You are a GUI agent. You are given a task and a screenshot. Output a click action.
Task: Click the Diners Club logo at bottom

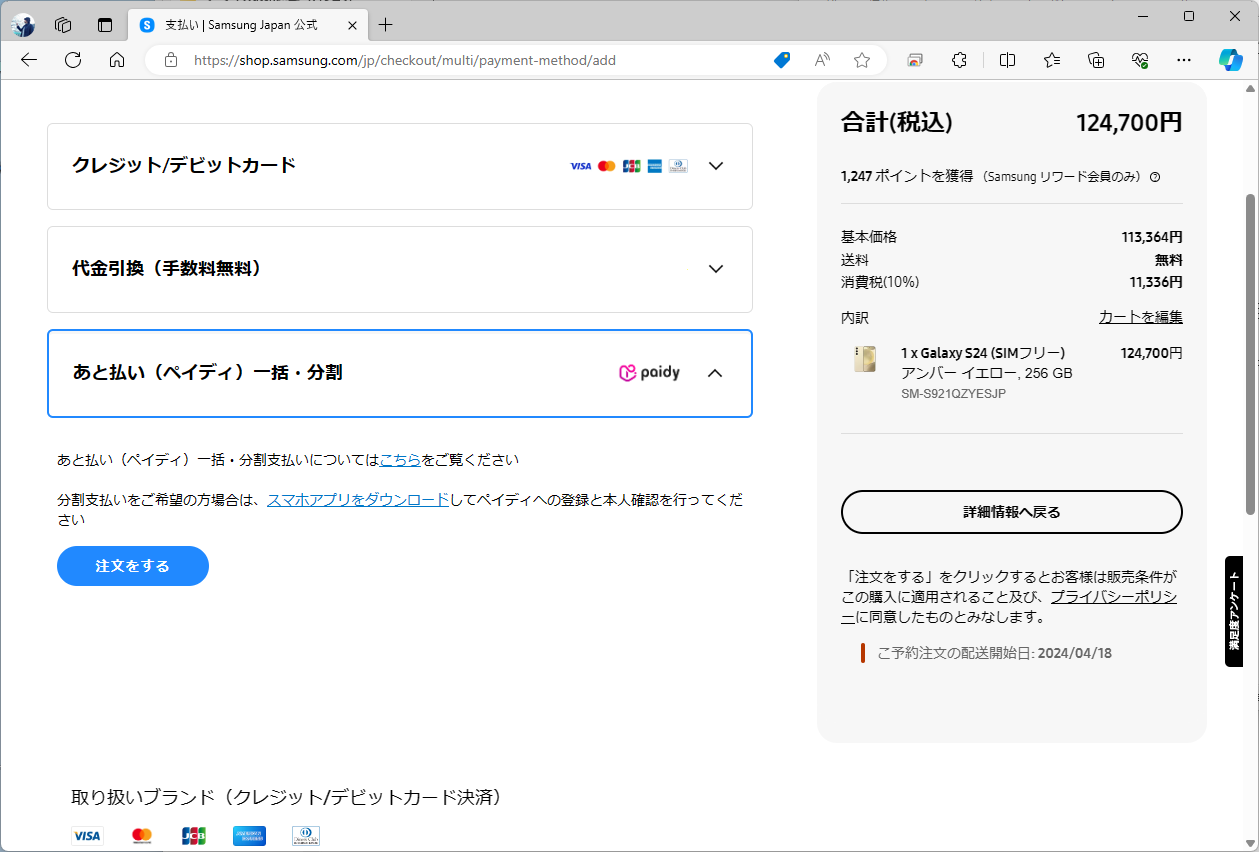[306, 836]
